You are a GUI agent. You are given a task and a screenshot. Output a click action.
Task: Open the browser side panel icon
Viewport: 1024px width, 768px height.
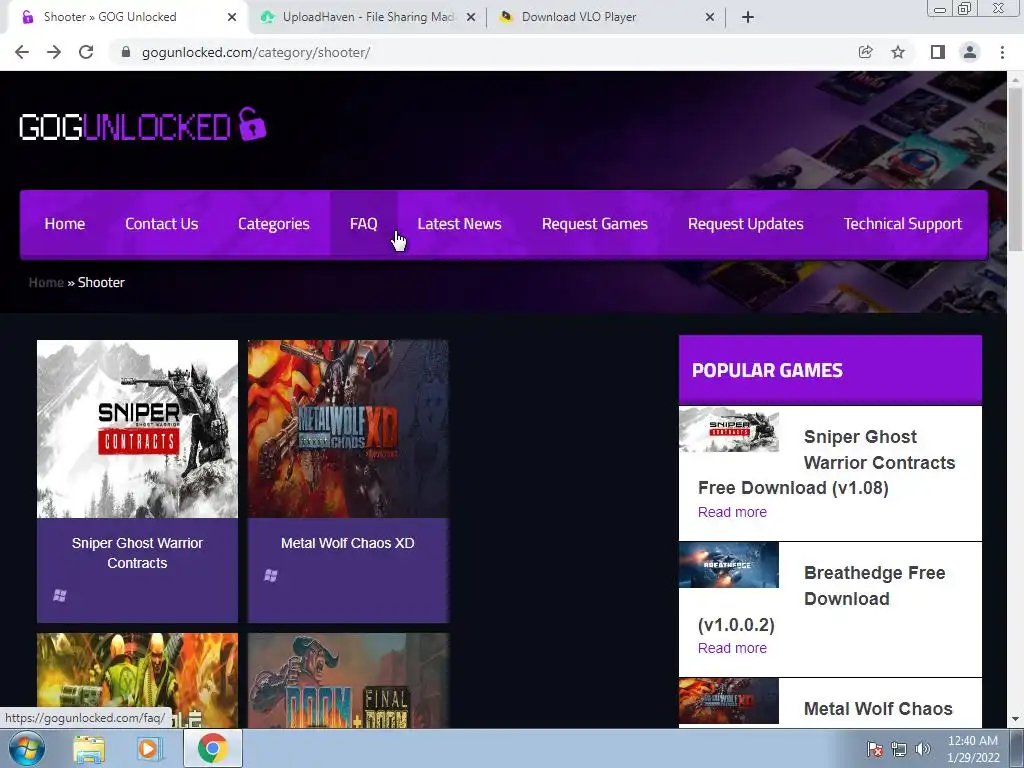[938, 52]
